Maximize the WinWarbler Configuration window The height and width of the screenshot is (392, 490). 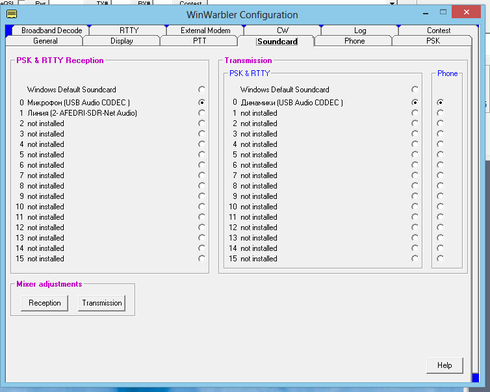[x=443, y=12]
